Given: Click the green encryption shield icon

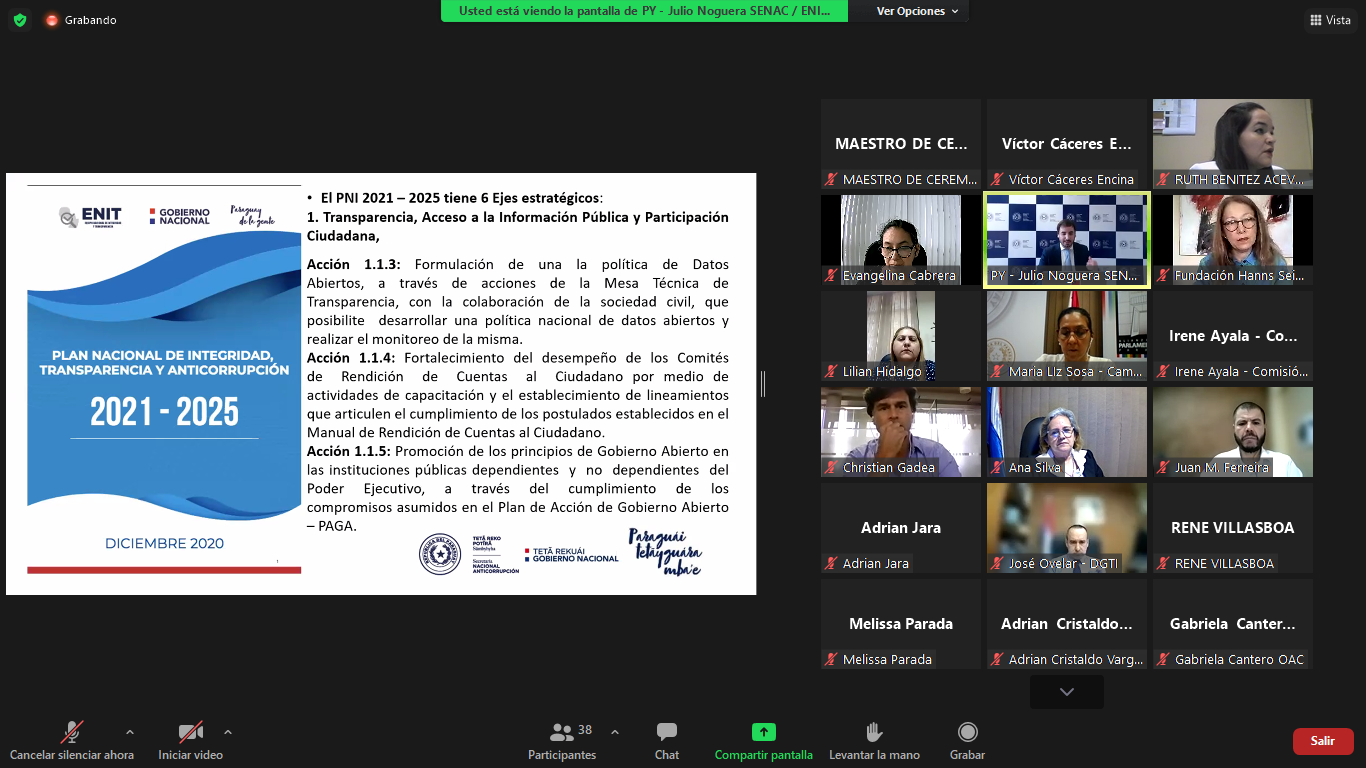Looking at the screenshot, I should click(20, 20).
